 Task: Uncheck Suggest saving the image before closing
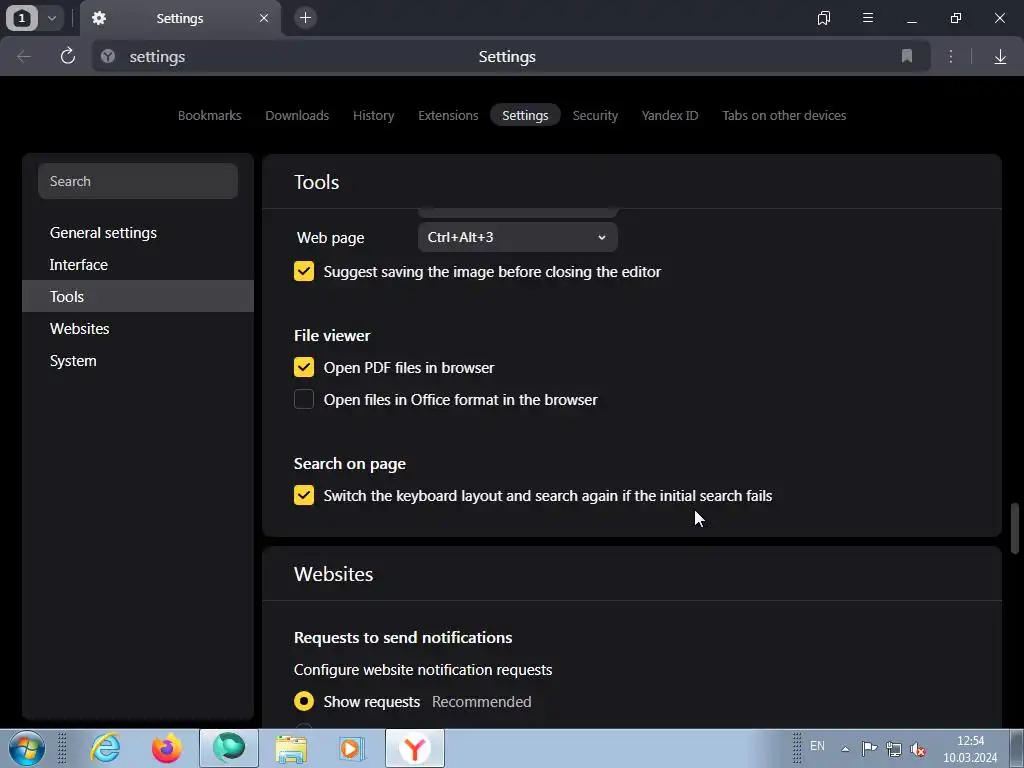pyautogui.click(x=304, y=271)
